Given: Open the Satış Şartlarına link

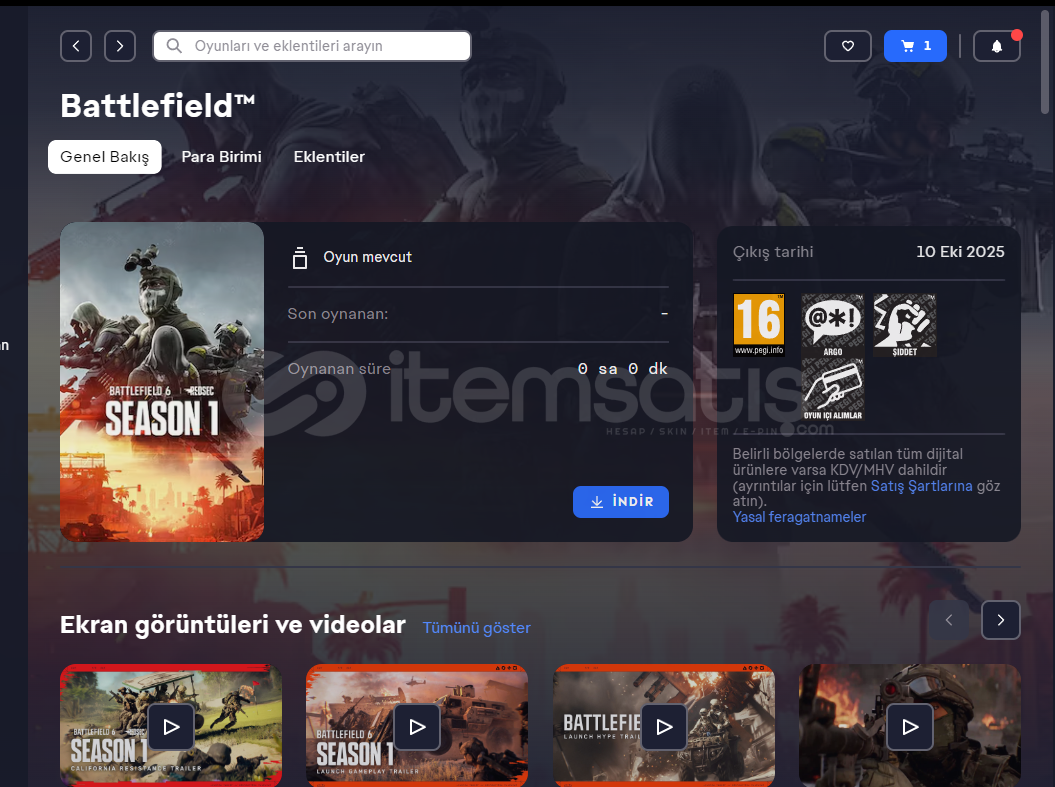Looking at the screenshot, I should click(x=921, y=486).
